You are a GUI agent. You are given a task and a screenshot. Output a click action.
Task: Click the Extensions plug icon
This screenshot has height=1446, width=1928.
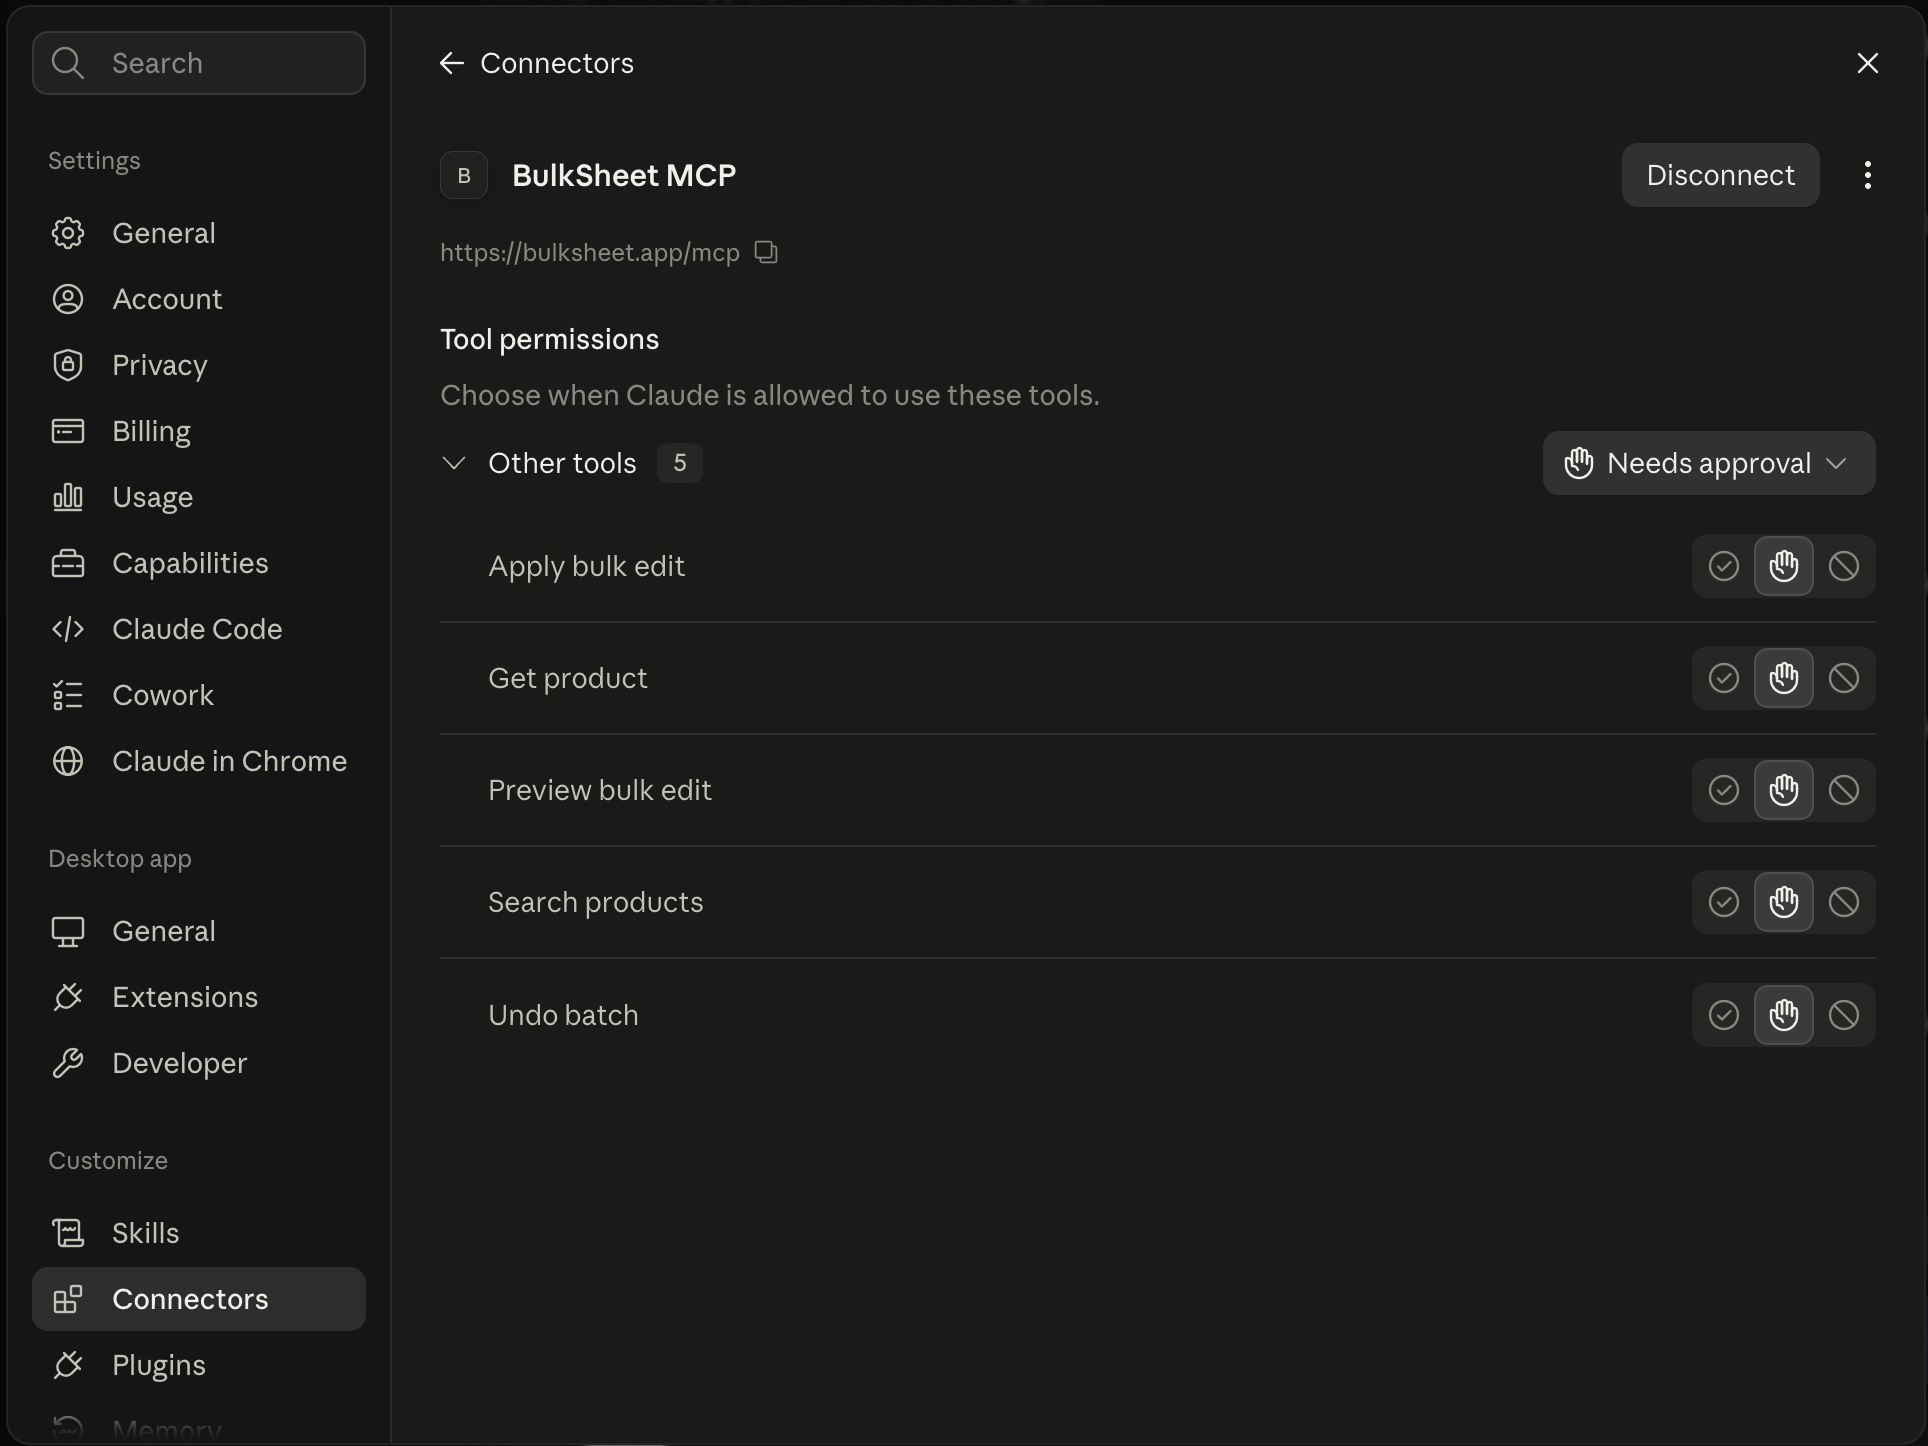click(x=68, y=997)
